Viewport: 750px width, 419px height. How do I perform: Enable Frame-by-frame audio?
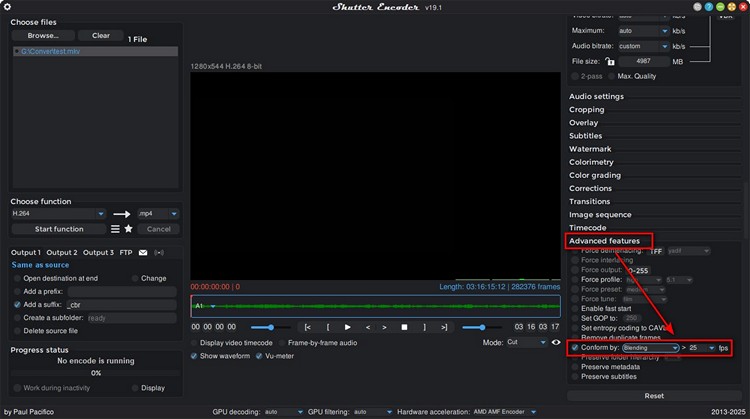point(282,343)
